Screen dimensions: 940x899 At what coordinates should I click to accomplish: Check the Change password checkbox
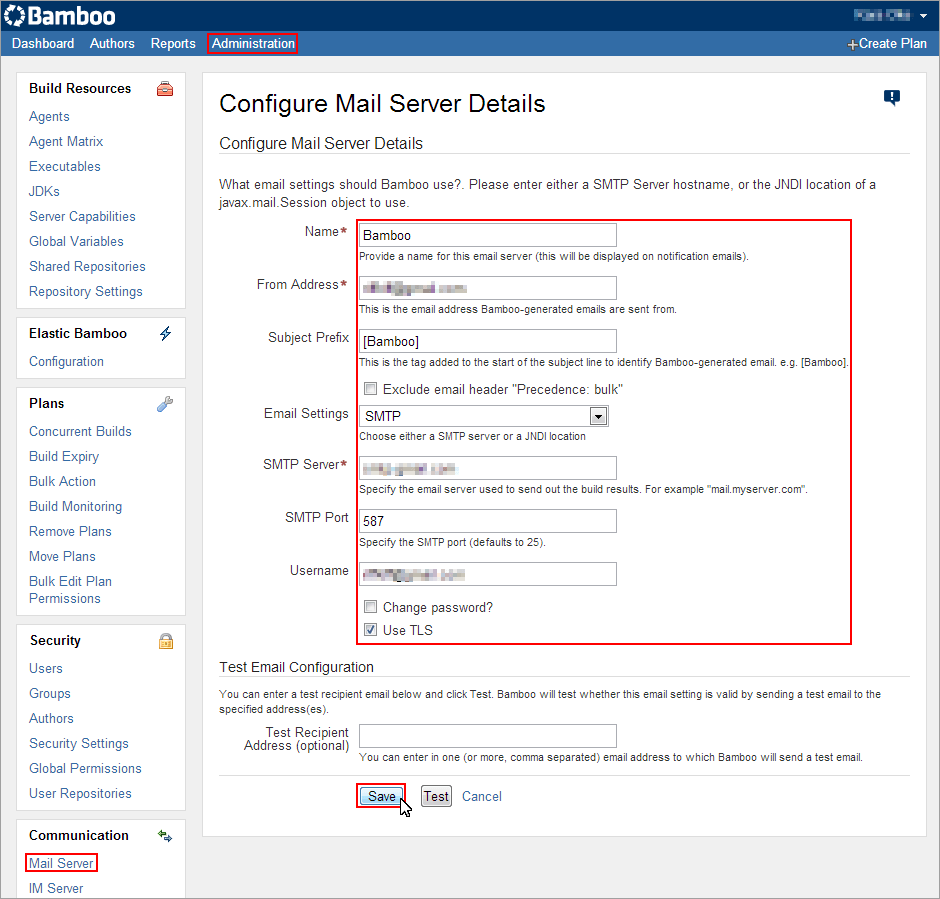pos(370,607)
